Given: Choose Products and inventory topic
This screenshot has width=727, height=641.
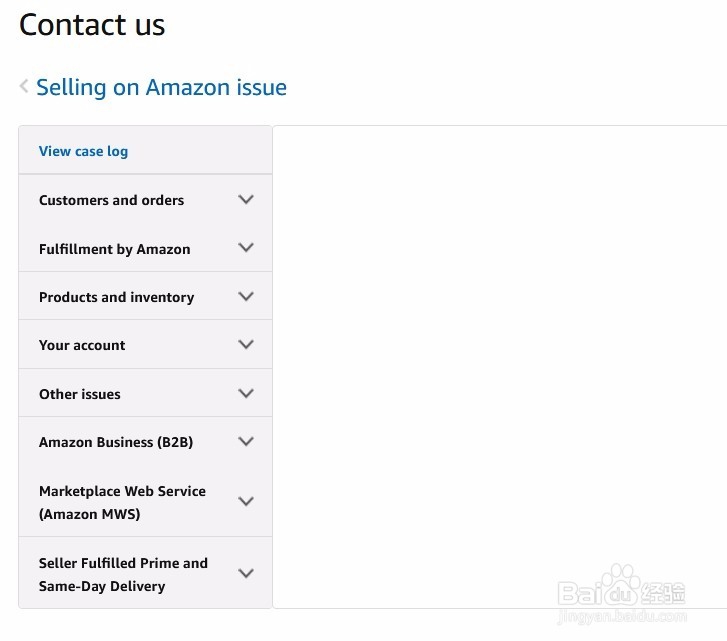Looking at the screenshot, I should (116, 297).
